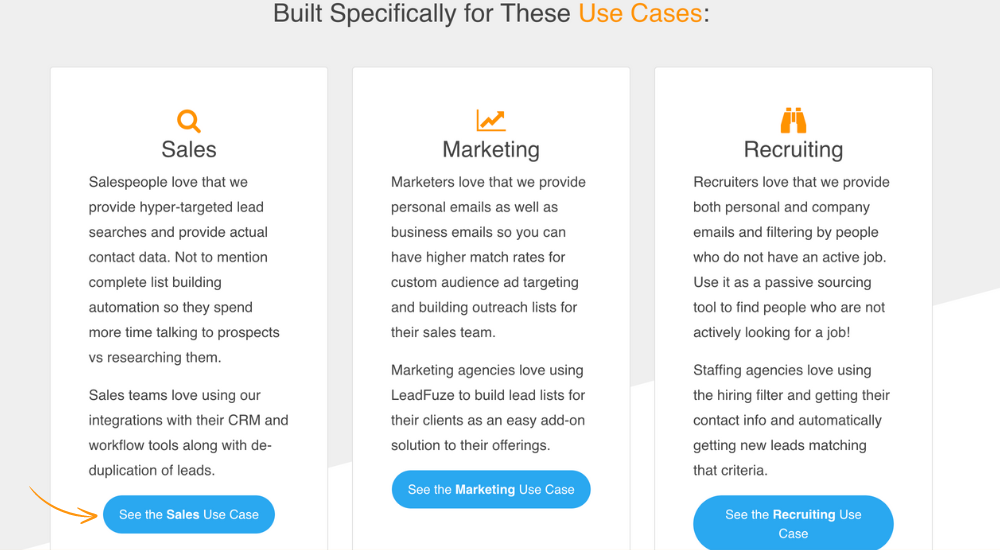Select the Recruiting card heading
1000x550 pixels.
tap(793, 149)
